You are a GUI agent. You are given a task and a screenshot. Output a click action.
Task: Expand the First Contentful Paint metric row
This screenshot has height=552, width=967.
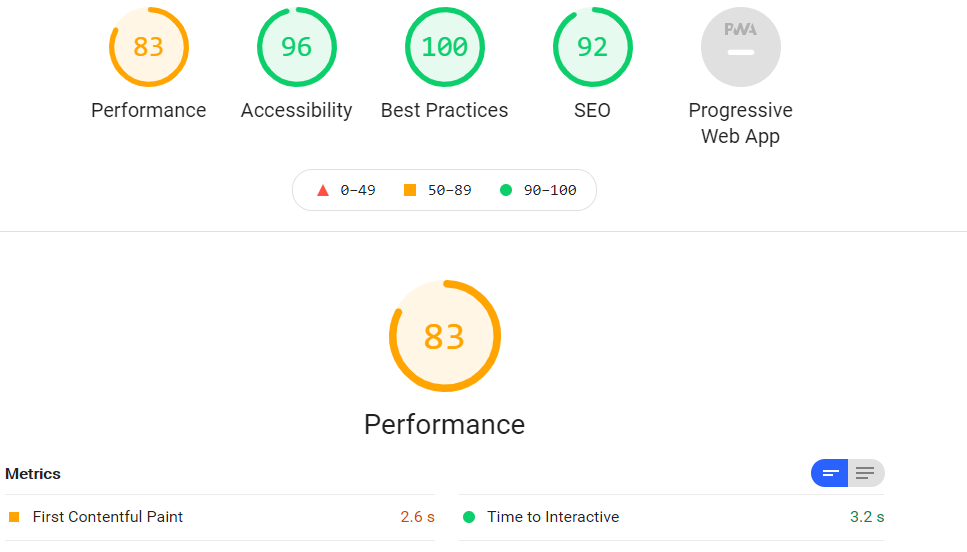click(x=220, y=517)
